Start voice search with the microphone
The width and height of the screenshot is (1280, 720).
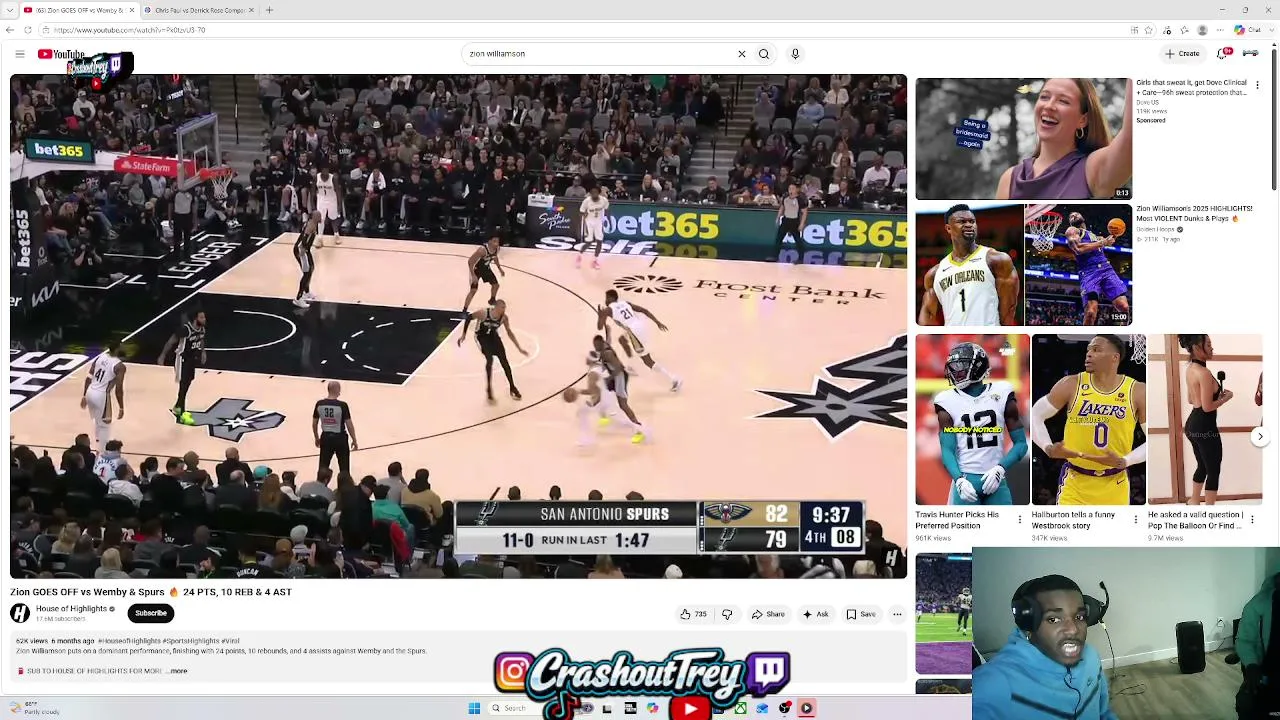tap(795, 54)
